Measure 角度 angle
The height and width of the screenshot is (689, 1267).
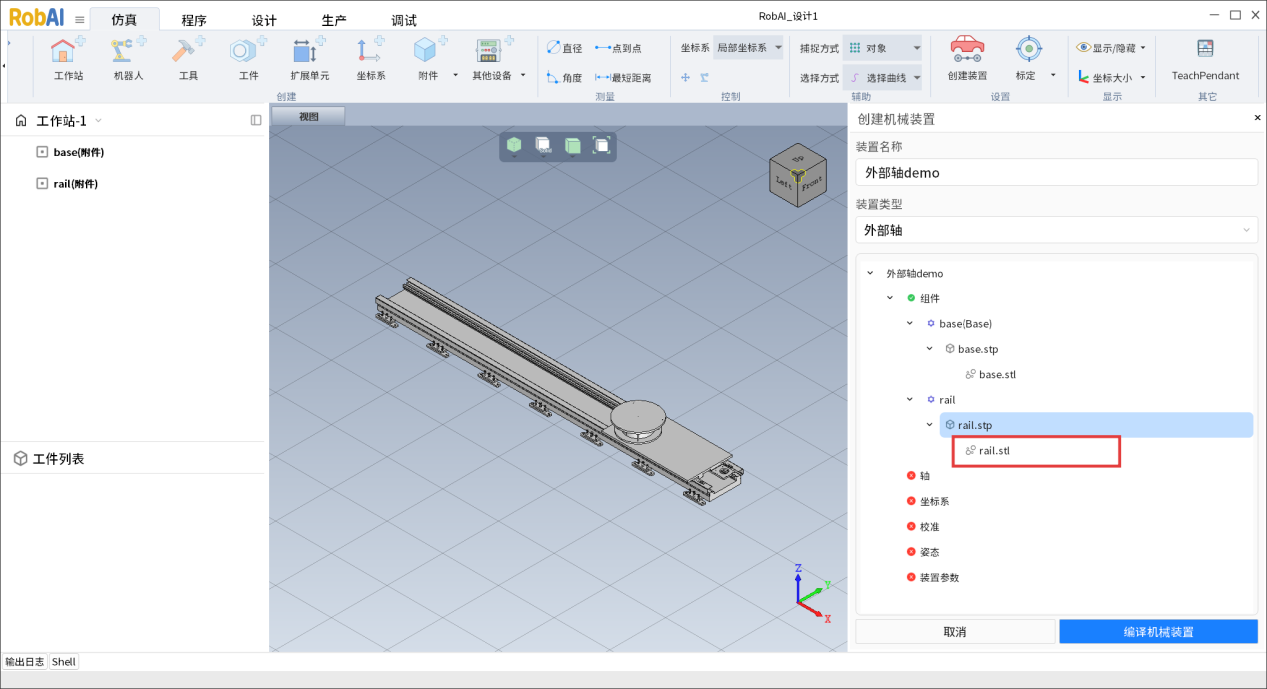click(564, 78)
